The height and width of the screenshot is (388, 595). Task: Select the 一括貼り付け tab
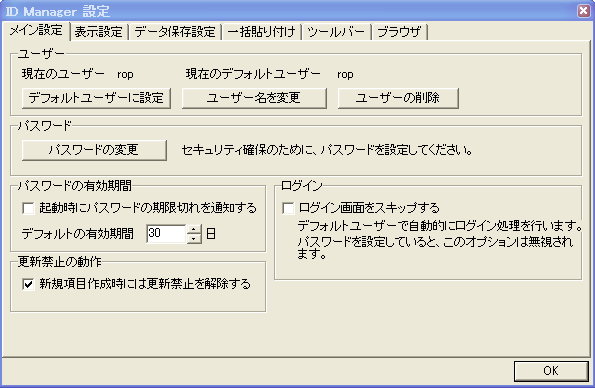pyautogui.click(x=261, y=32)
